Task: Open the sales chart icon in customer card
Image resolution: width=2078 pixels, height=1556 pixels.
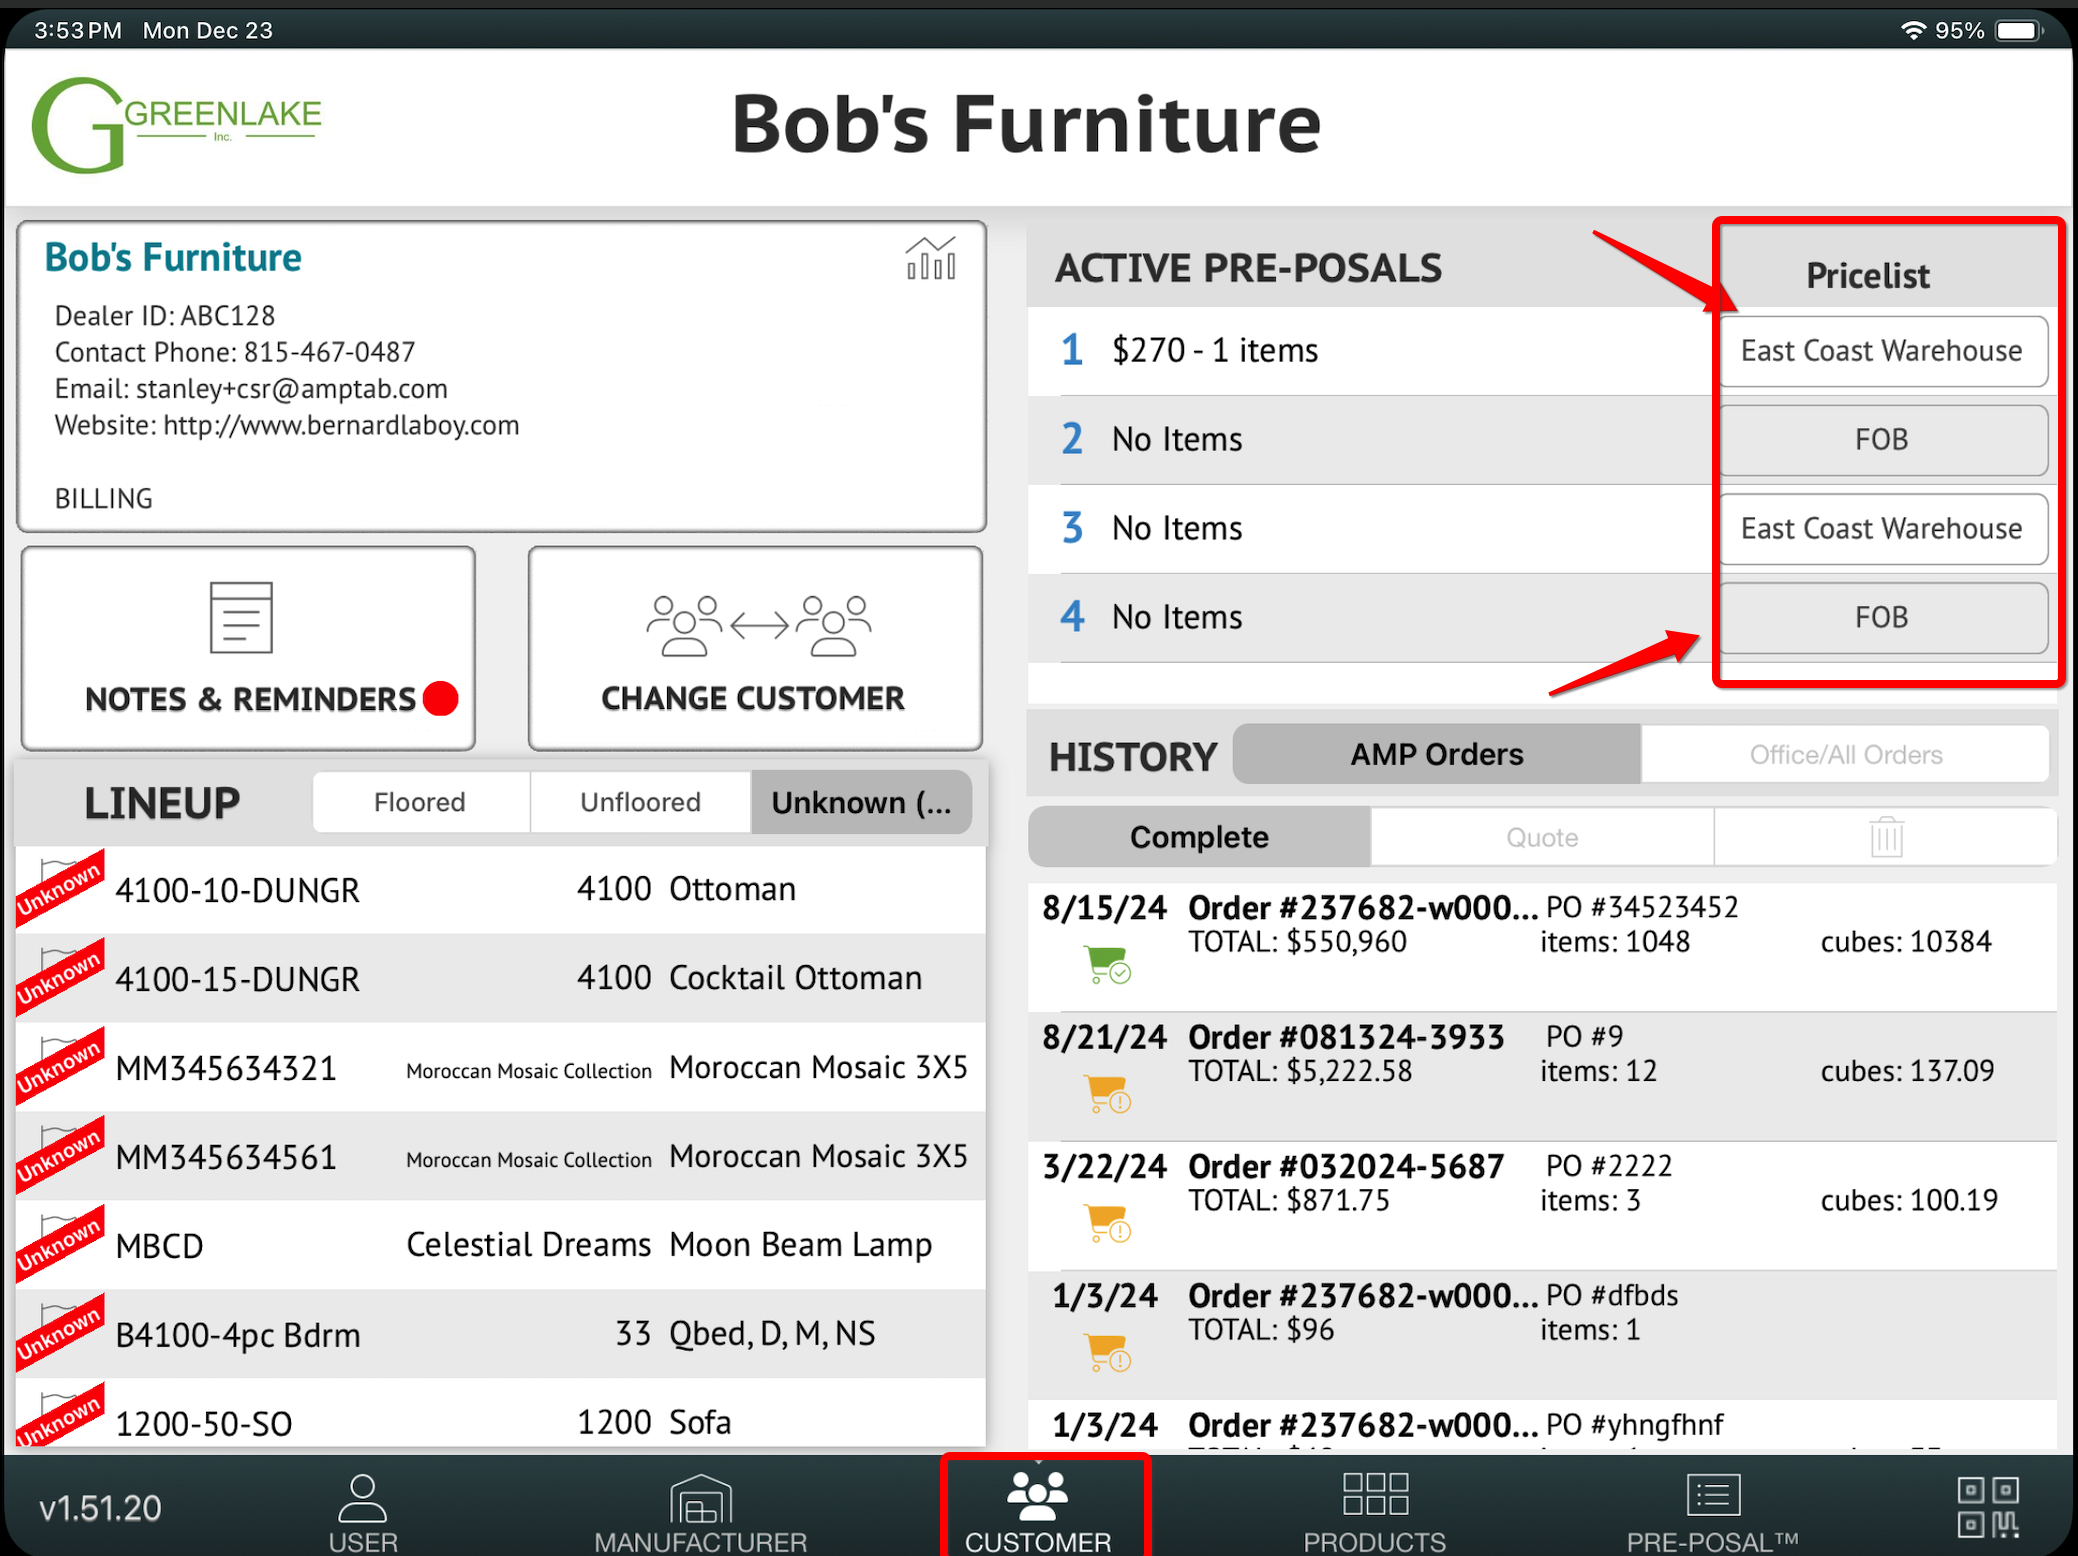Action: click(931, 260)
